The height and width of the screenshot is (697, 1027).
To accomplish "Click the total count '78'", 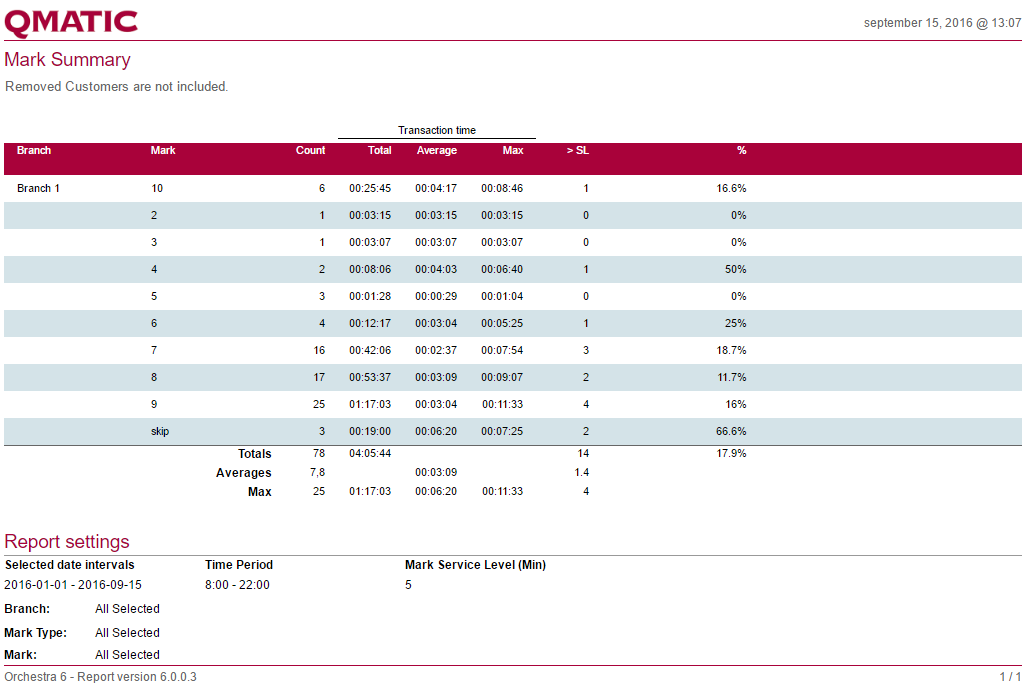I will coord(319,453).
